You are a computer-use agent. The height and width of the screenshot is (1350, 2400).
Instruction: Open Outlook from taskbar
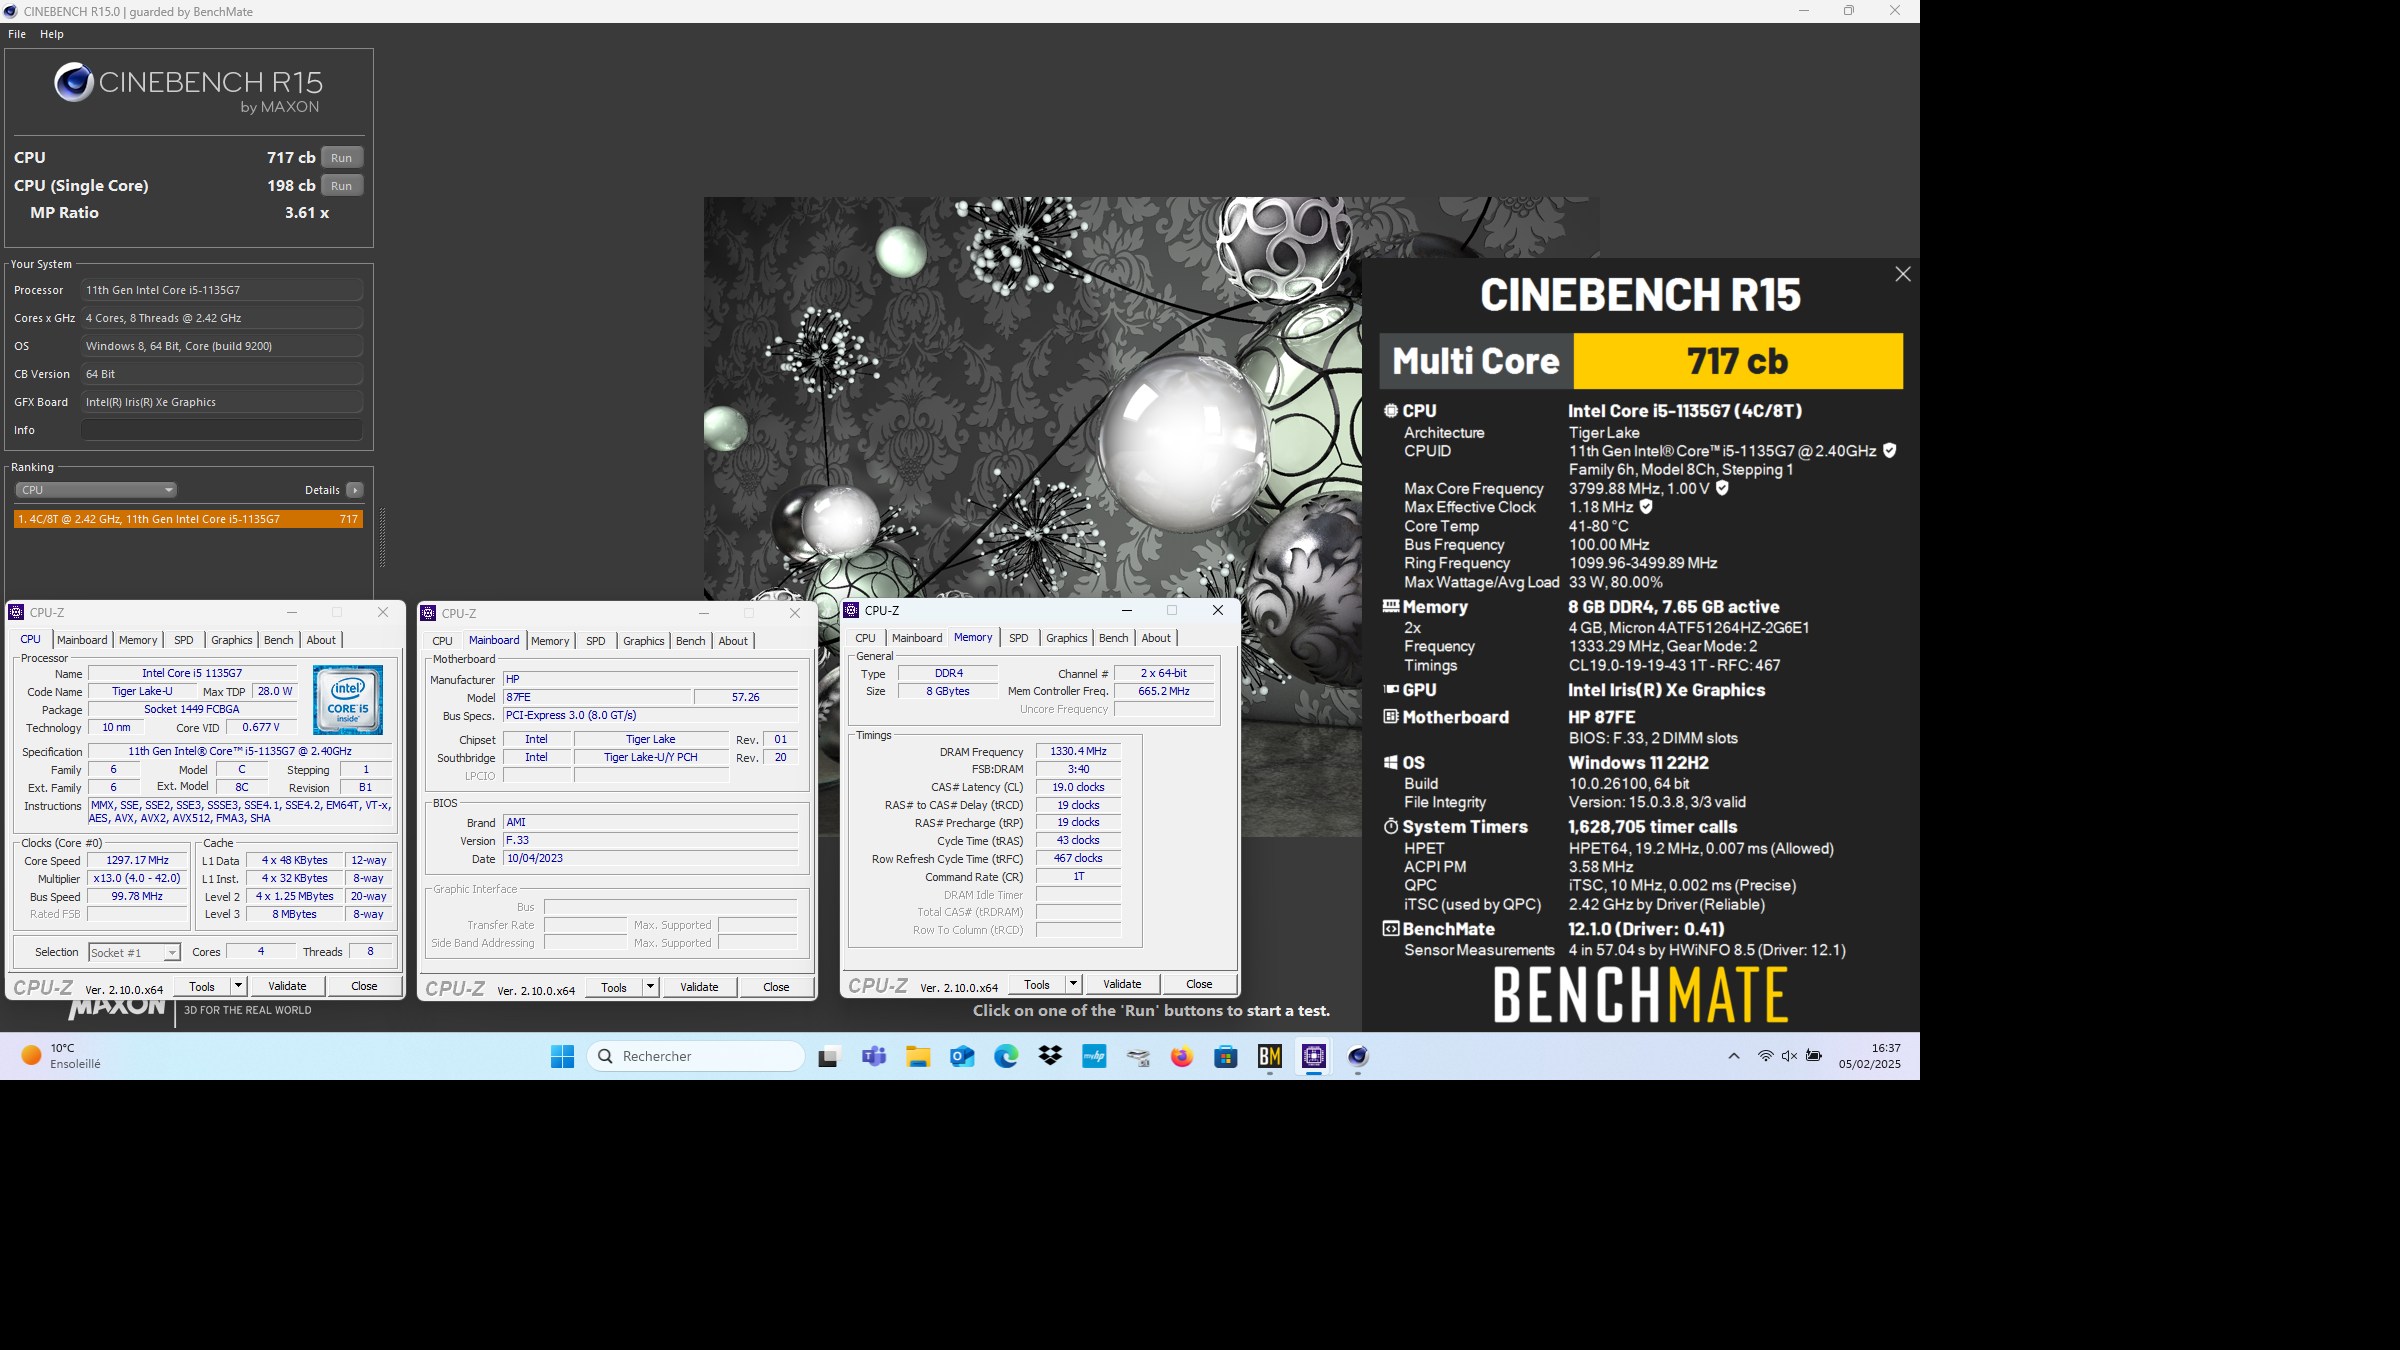(962, 1056)
